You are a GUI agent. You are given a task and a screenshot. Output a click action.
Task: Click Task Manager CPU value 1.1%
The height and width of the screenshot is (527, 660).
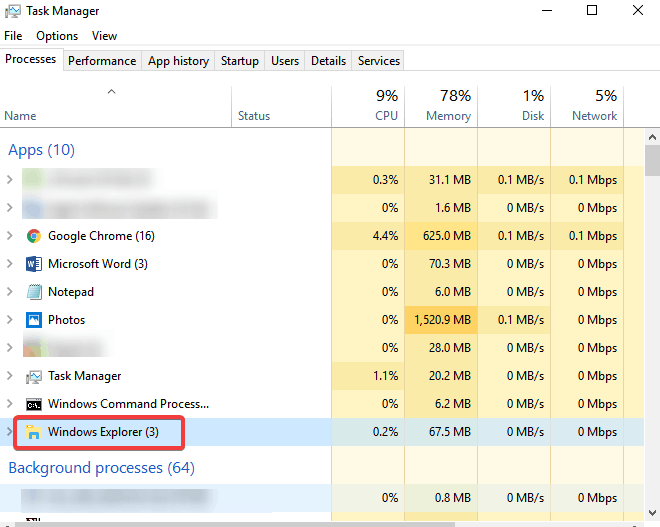pos(386,376)
